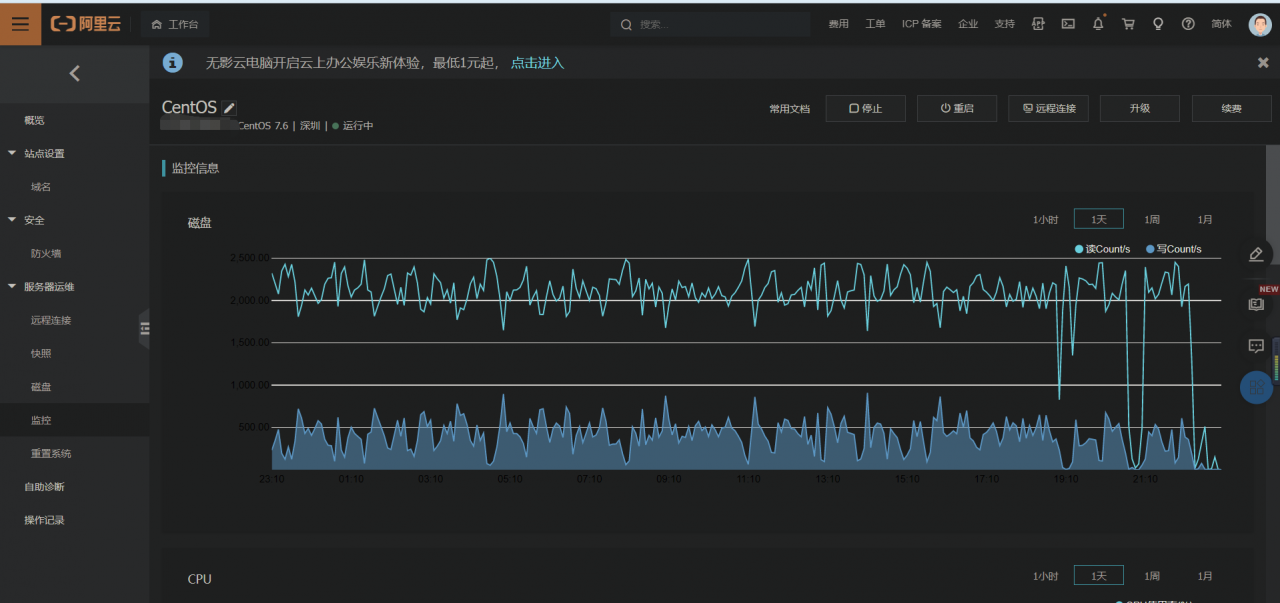Follow the 点击进入 link in banner
1280x603 pixels.
pos(537,63)
